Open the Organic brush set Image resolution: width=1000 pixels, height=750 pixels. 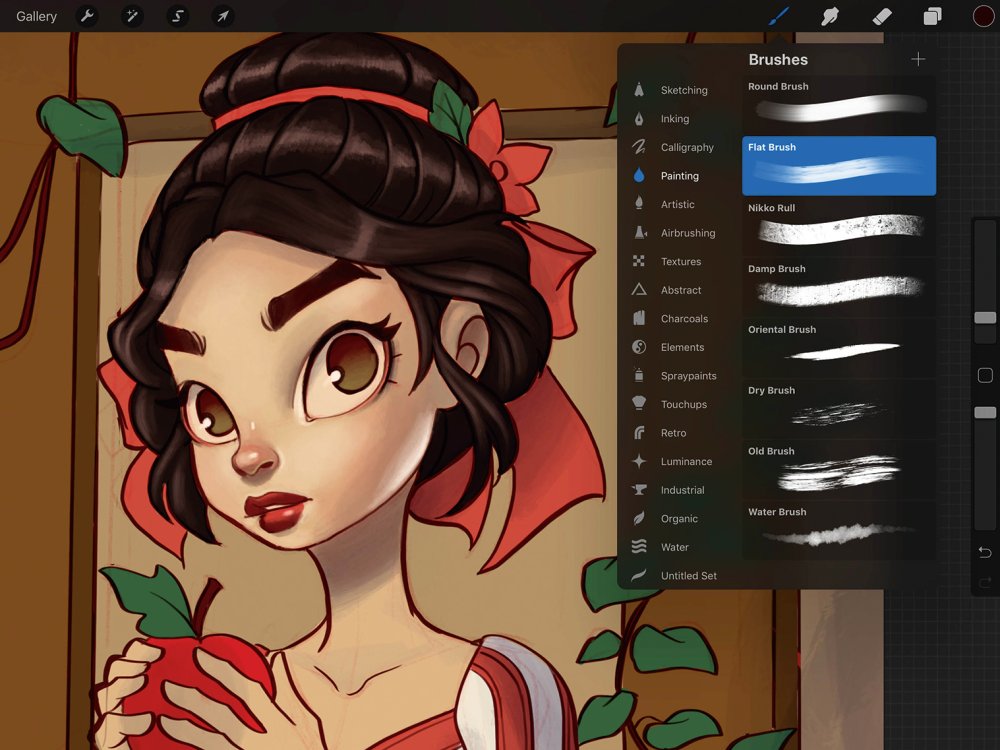coord(677,518)
